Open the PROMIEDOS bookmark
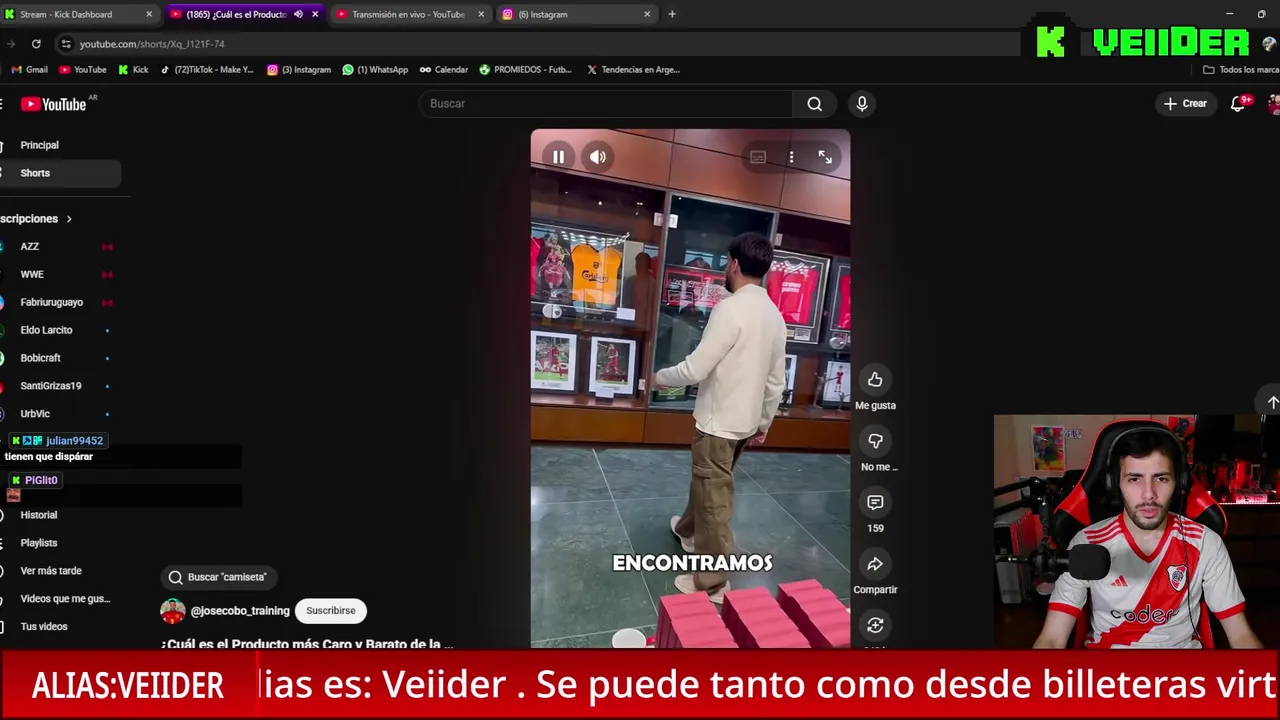The height and width of the screenshot is (720, 1280). coord(526,70)
